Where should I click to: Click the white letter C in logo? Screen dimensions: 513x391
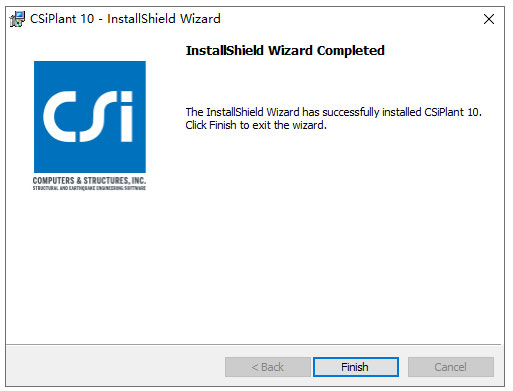tap(61, 117)
